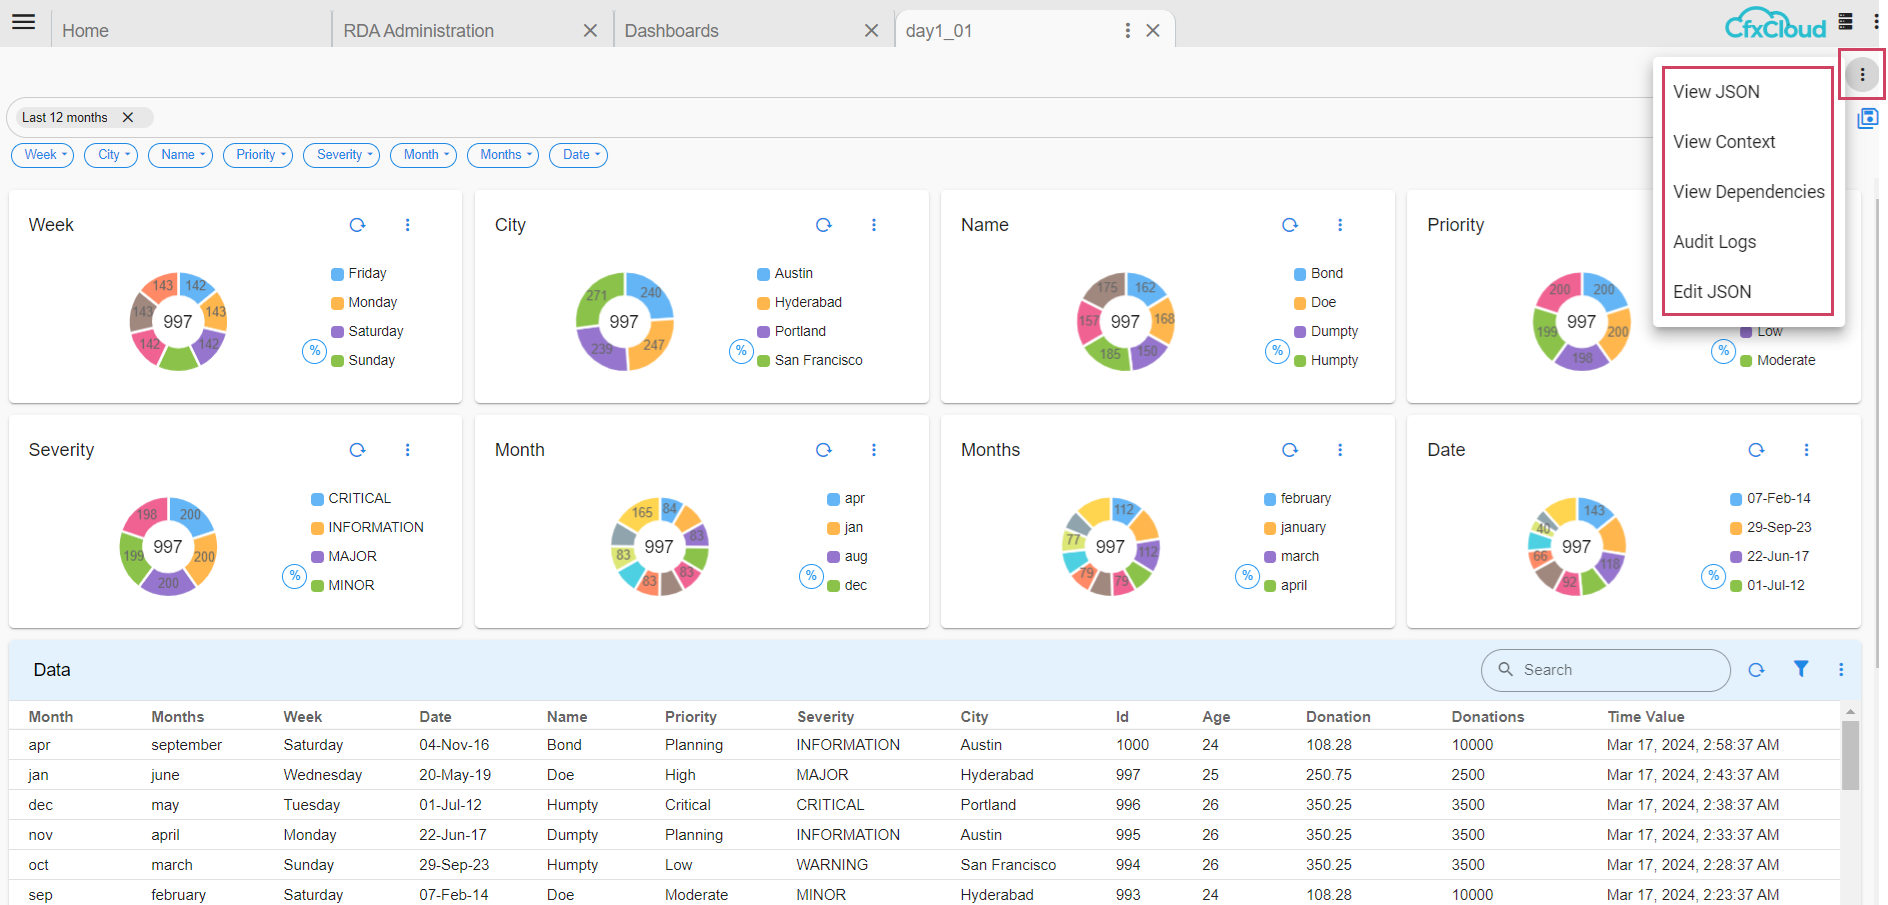Click the Friday legend color swatch
This screenshot has height=905, width=1888.
coord(338,274)
